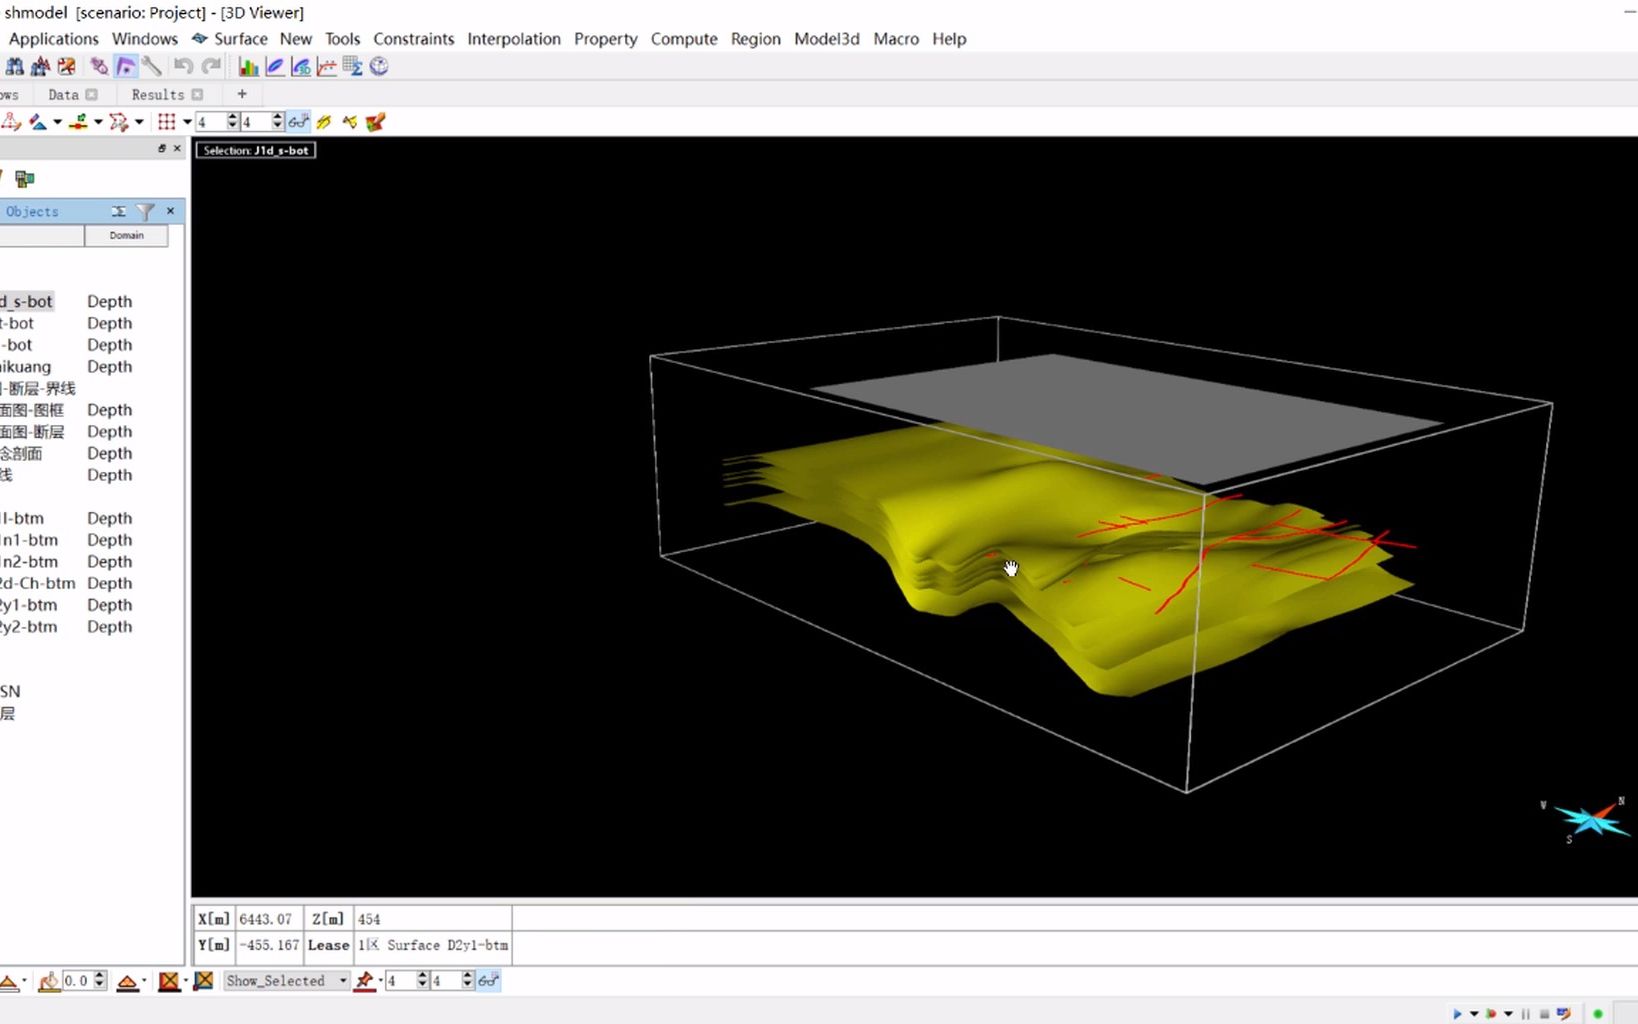Click the orange X box with red underline
The width and height of the screenshot is (1638, 1024).
click(x=169, y=981)
